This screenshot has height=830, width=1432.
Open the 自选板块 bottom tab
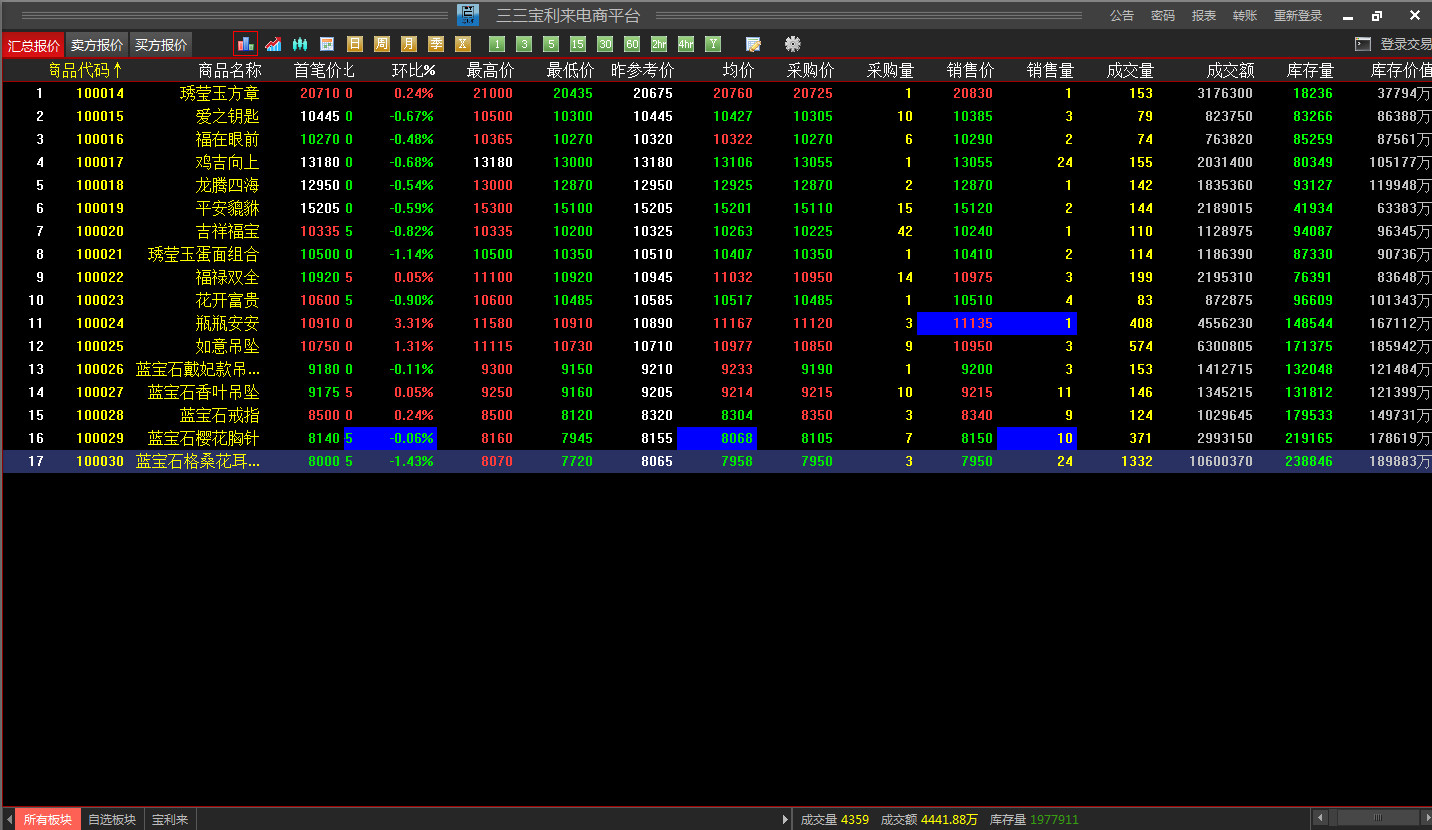coord(112,819)
